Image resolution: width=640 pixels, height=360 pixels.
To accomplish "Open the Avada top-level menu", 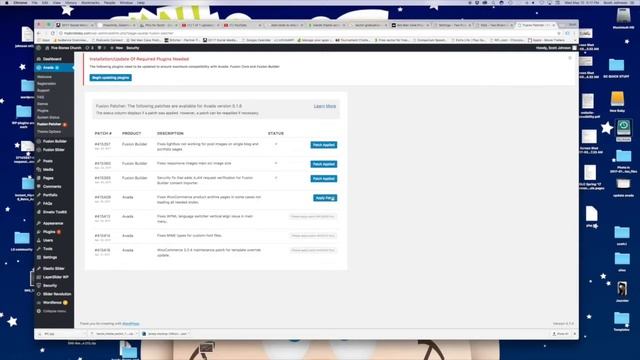I will 54,67.
